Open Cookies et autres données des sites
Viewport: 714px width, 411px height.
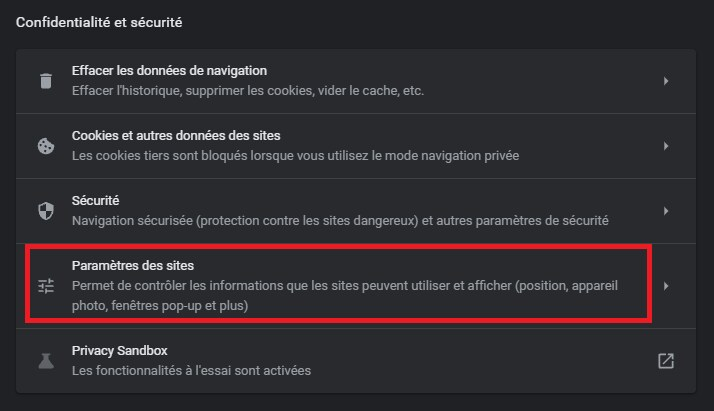(176, 136)
